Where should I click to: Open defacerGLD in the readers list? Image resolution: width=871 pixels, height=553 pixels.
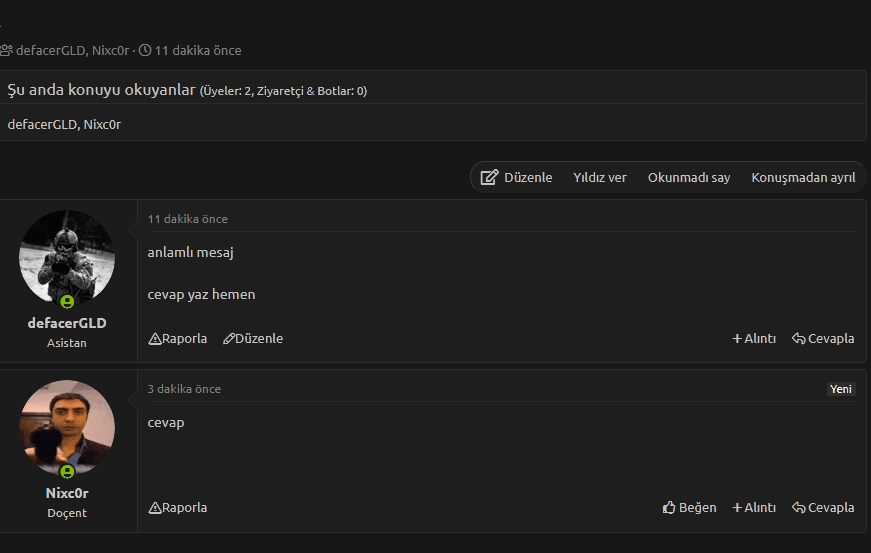click(x=42, y=125)
